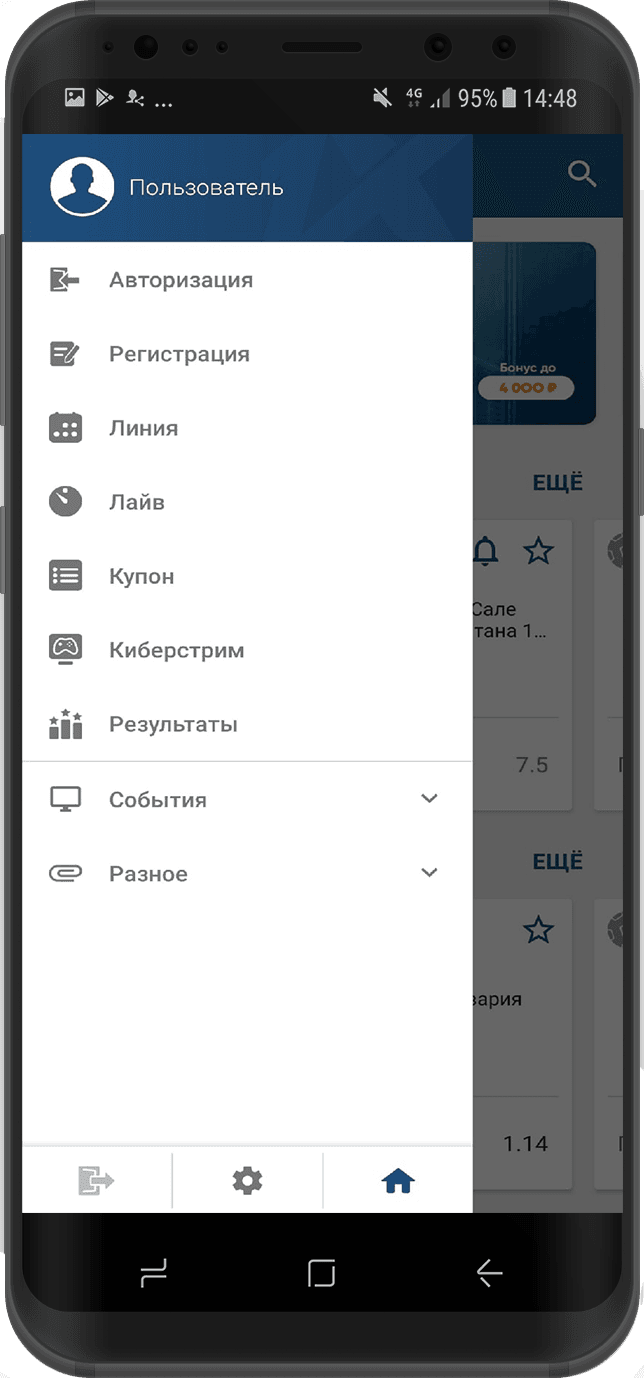Tap the Лайв stopwatch icon
644x1378 pixels.
[65, 501]
